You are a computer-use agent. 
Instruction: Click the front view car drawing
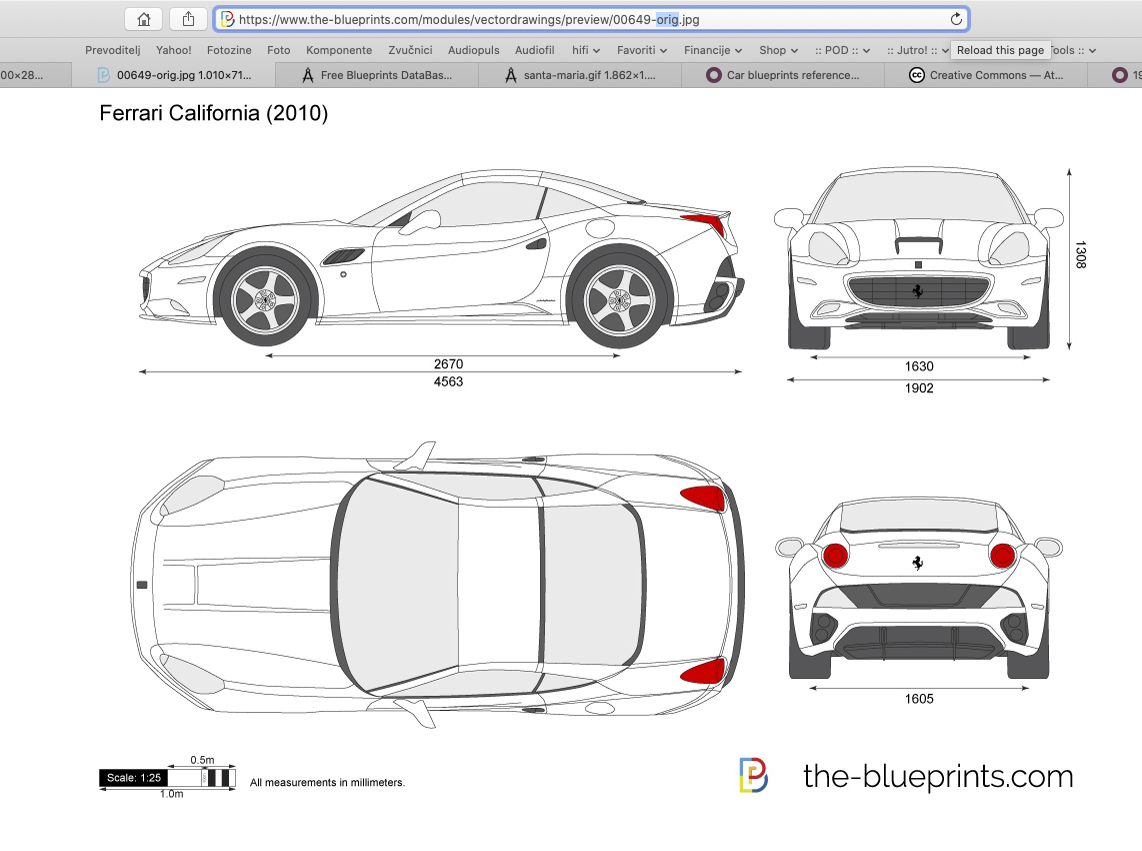point(918,258)
